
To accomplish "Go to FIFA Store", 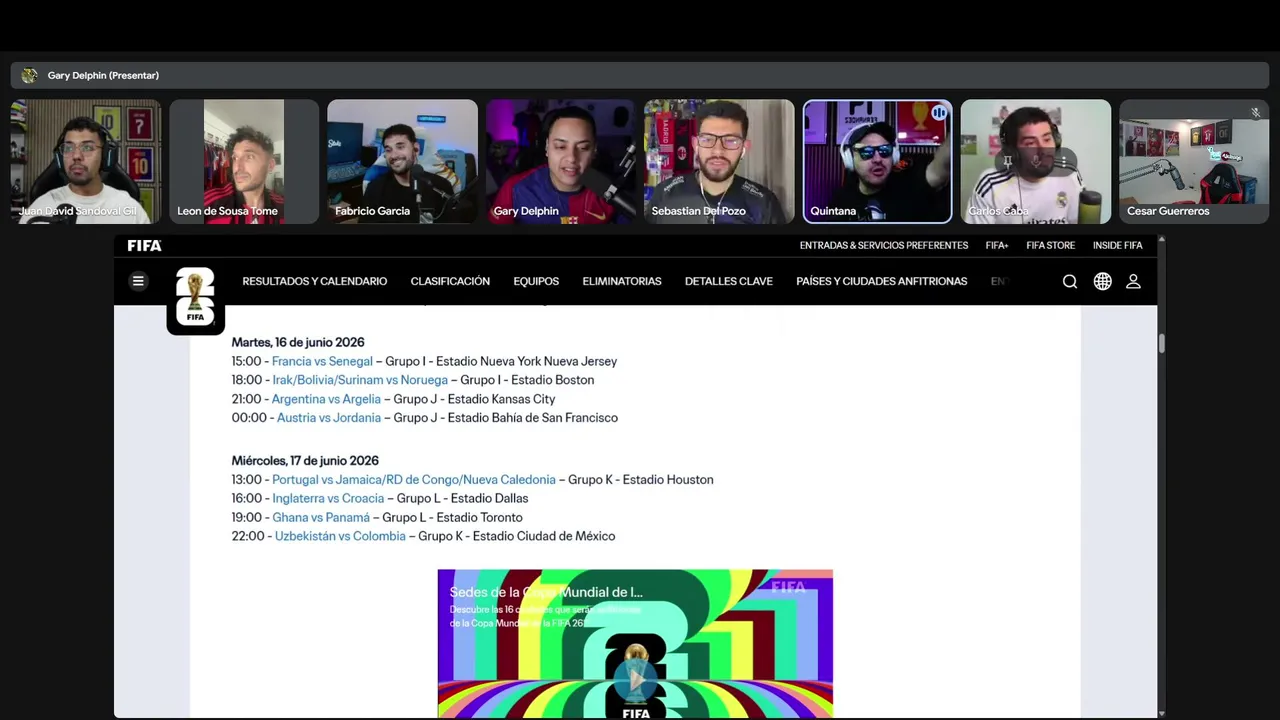I will click(1050, 245).
